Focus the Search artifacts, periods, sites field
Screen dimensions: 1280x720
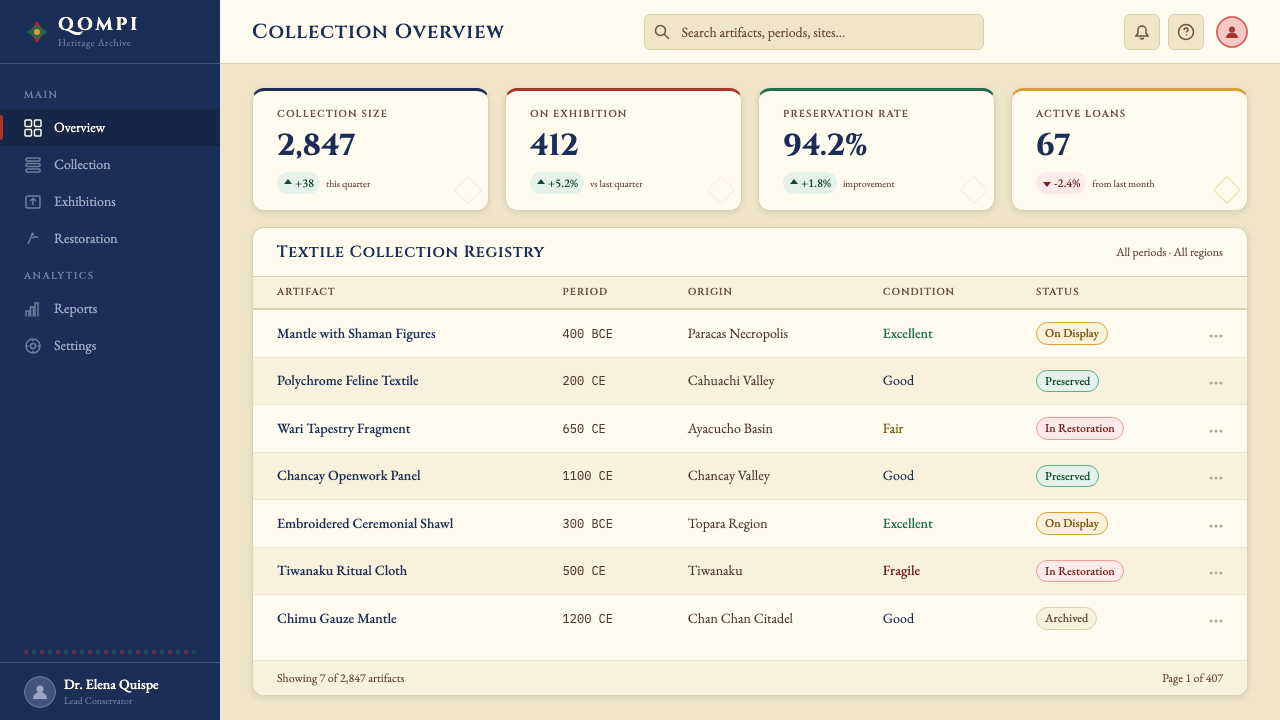tap(814, 32)
